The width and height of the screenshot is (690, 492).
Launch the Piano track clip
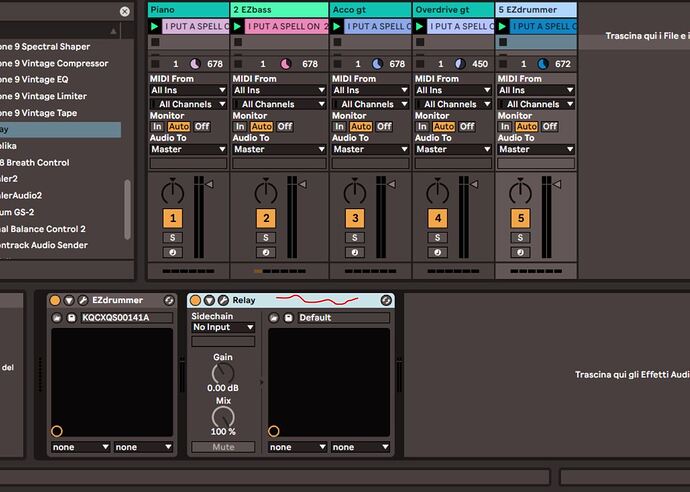(x=154, y=26)
